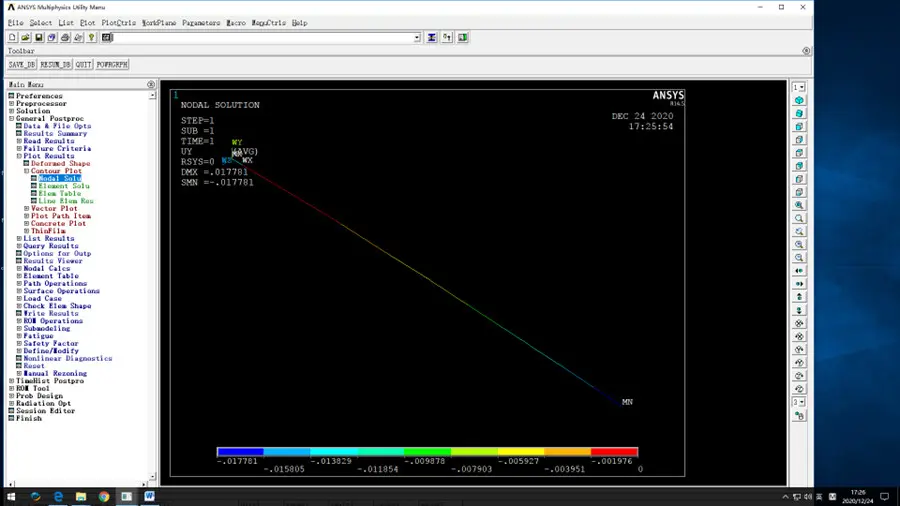Pan the model right

[x=799, y=284]
